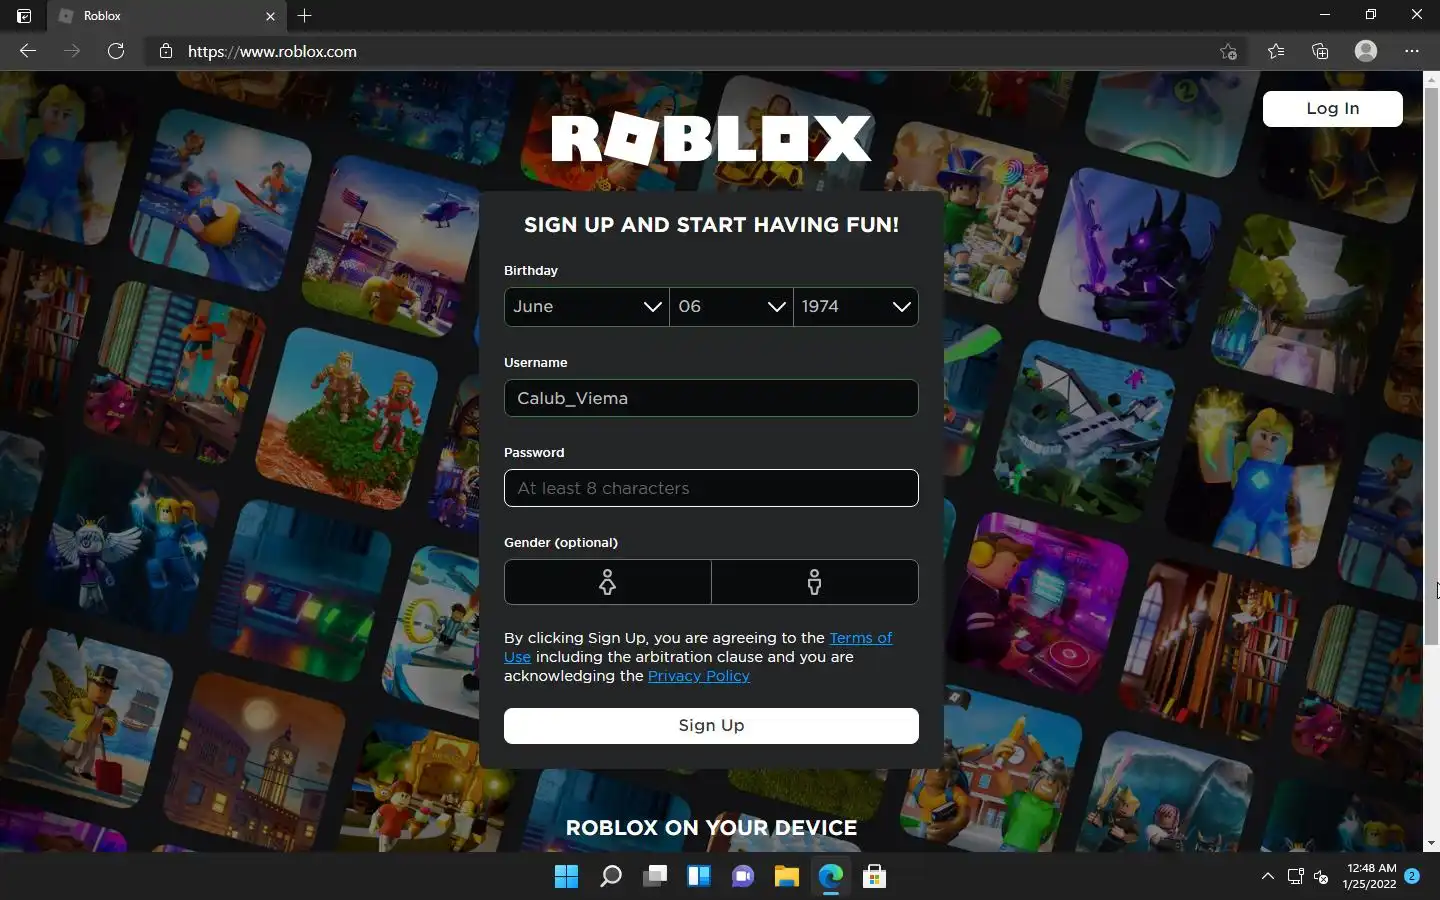The image size is (1440, 900).
Task: Open the clock and date 1/25/2022
Action: coord(1370,876)
